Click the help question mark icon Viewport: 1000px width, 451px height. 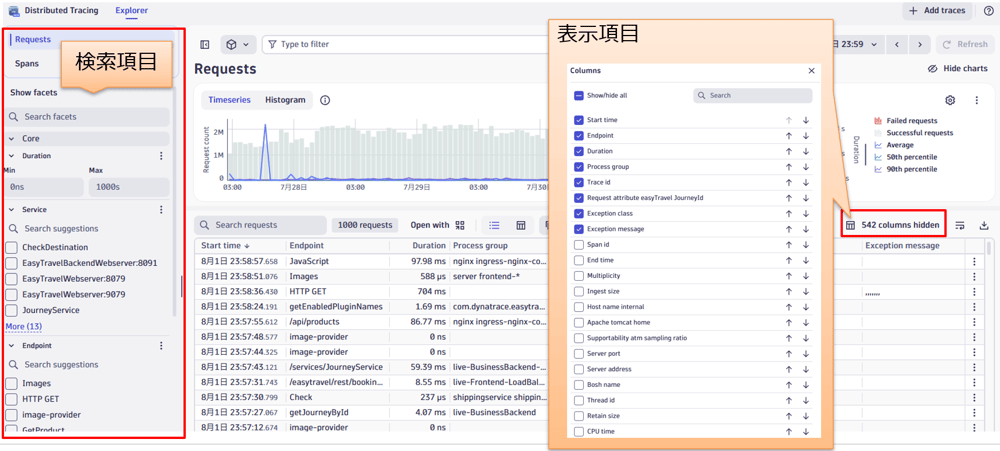(989, 11)
